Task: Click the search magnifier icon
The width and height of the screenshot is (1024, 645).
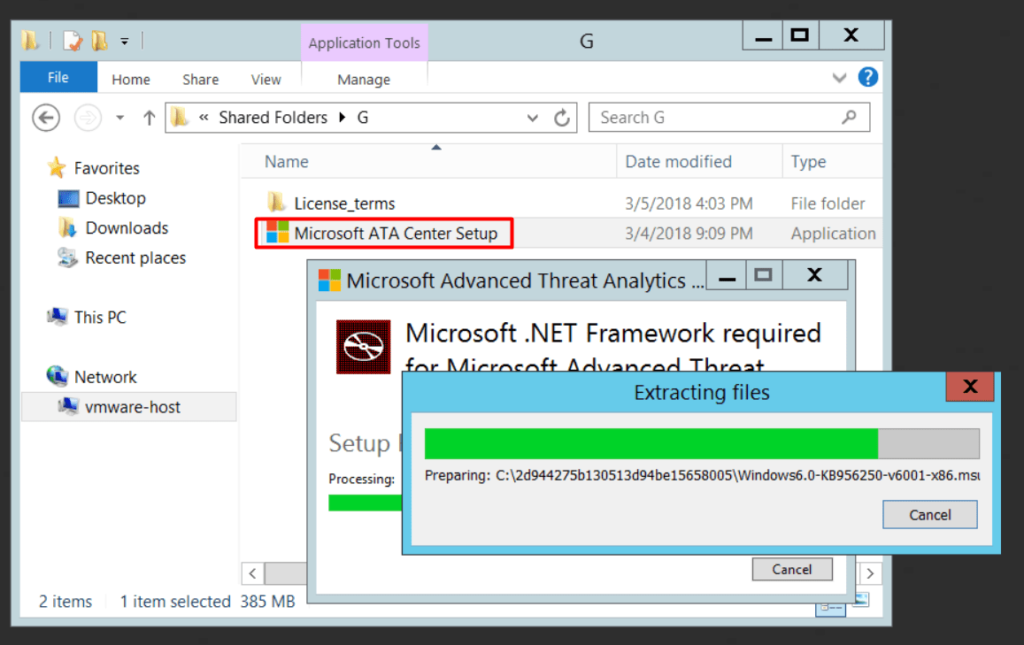Action: tap(849, 118)
